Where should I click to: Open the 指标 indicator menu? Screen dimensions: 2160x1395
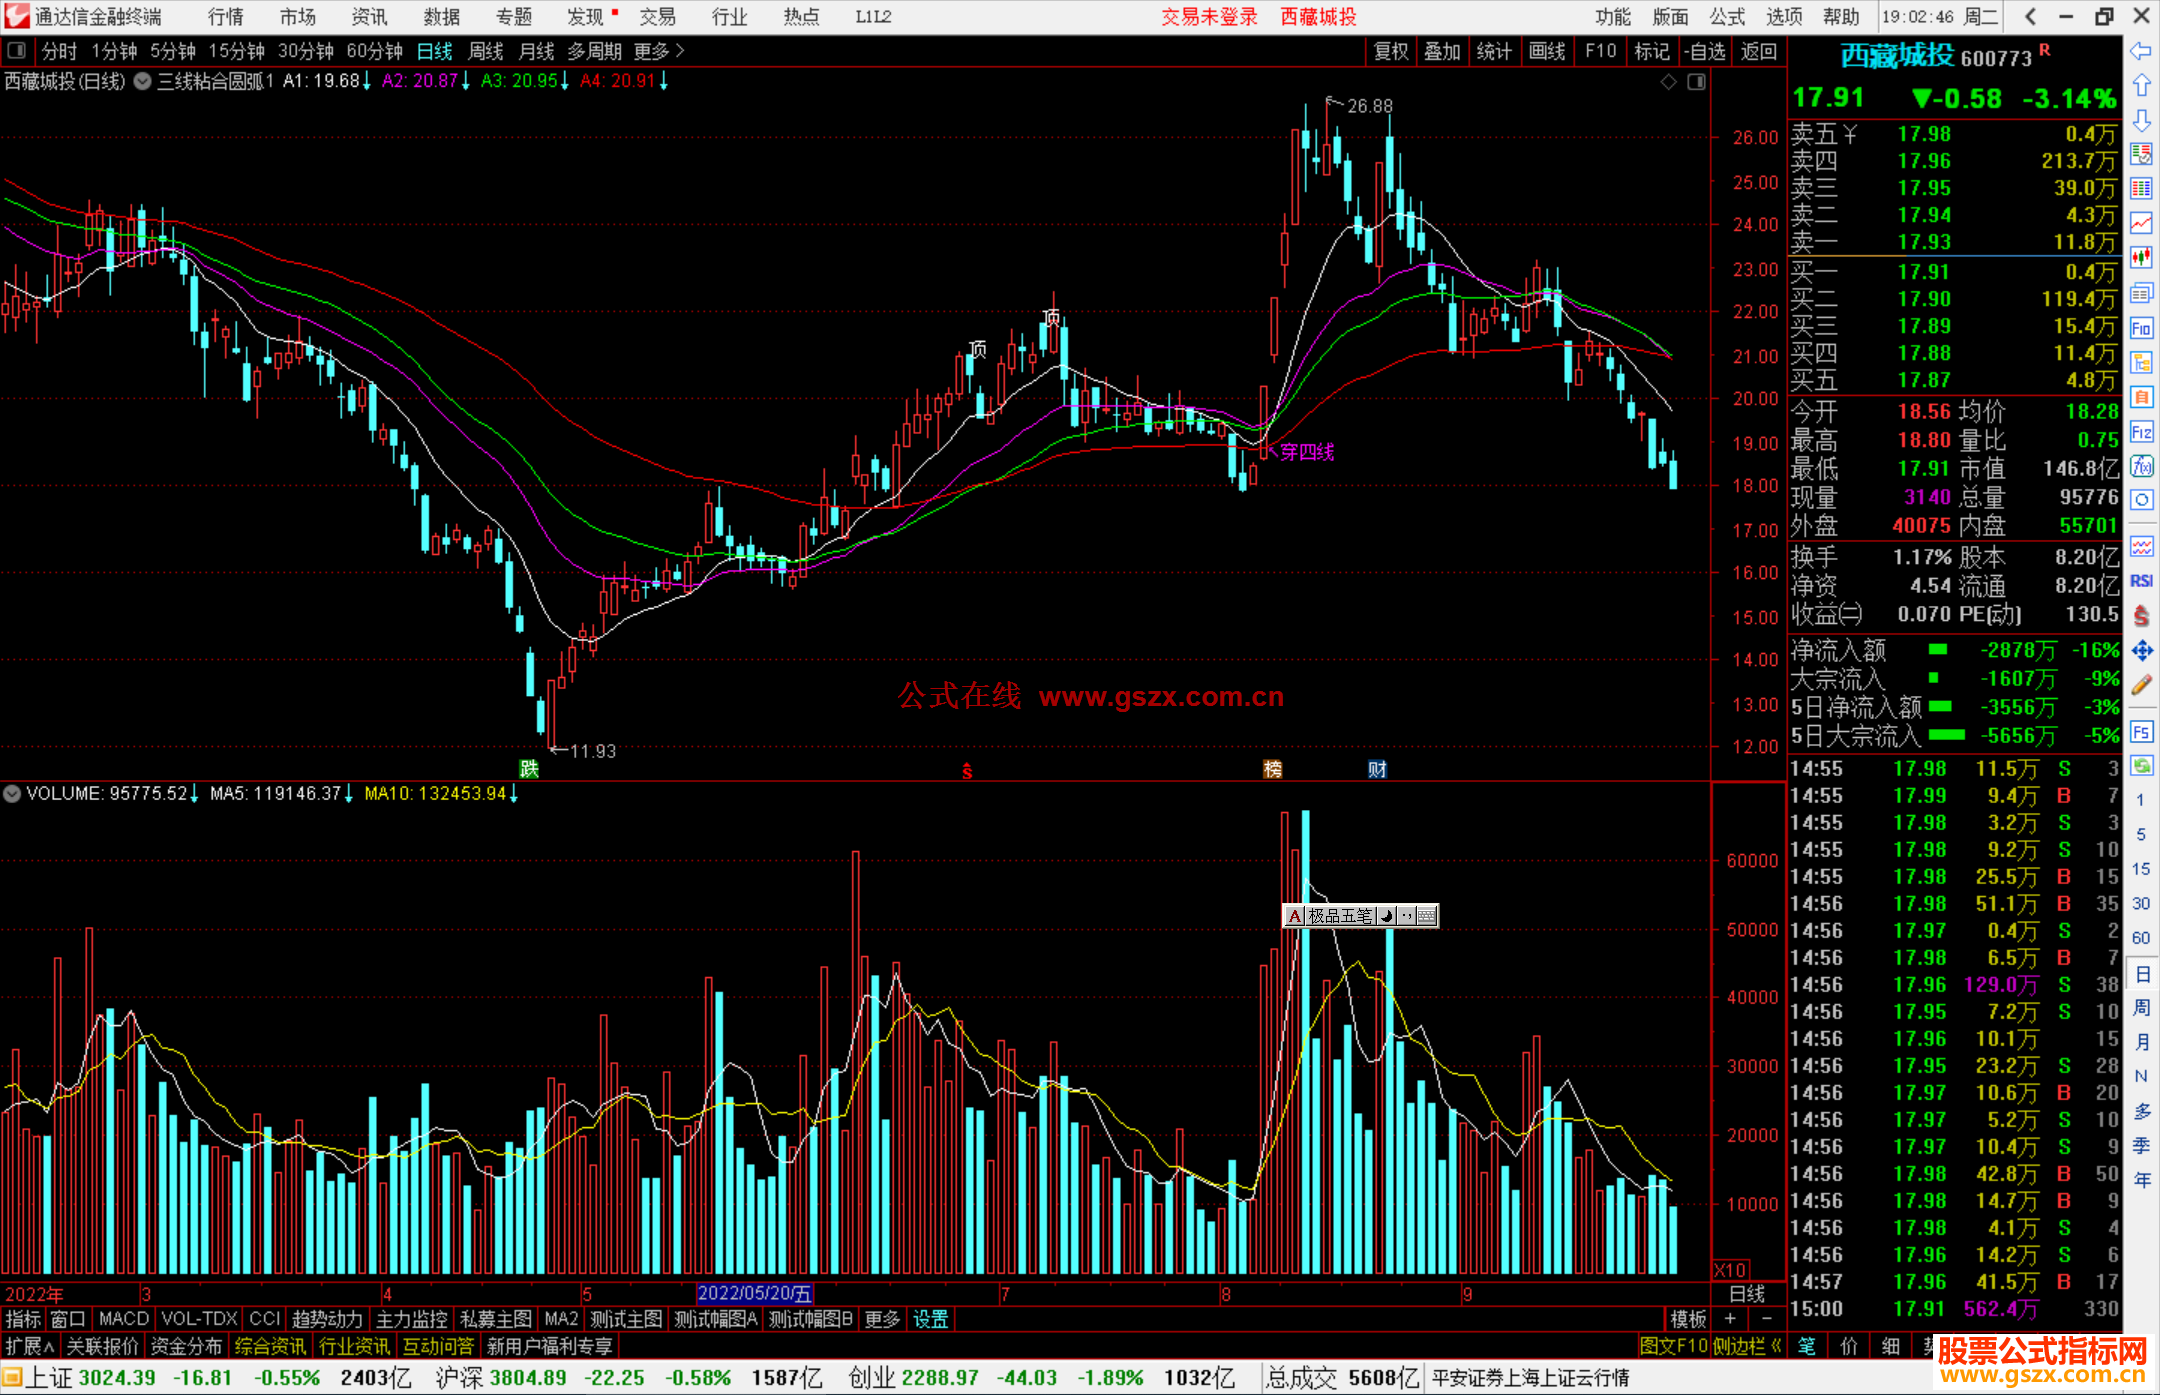pyautogui.click(x=23, y=1319)
